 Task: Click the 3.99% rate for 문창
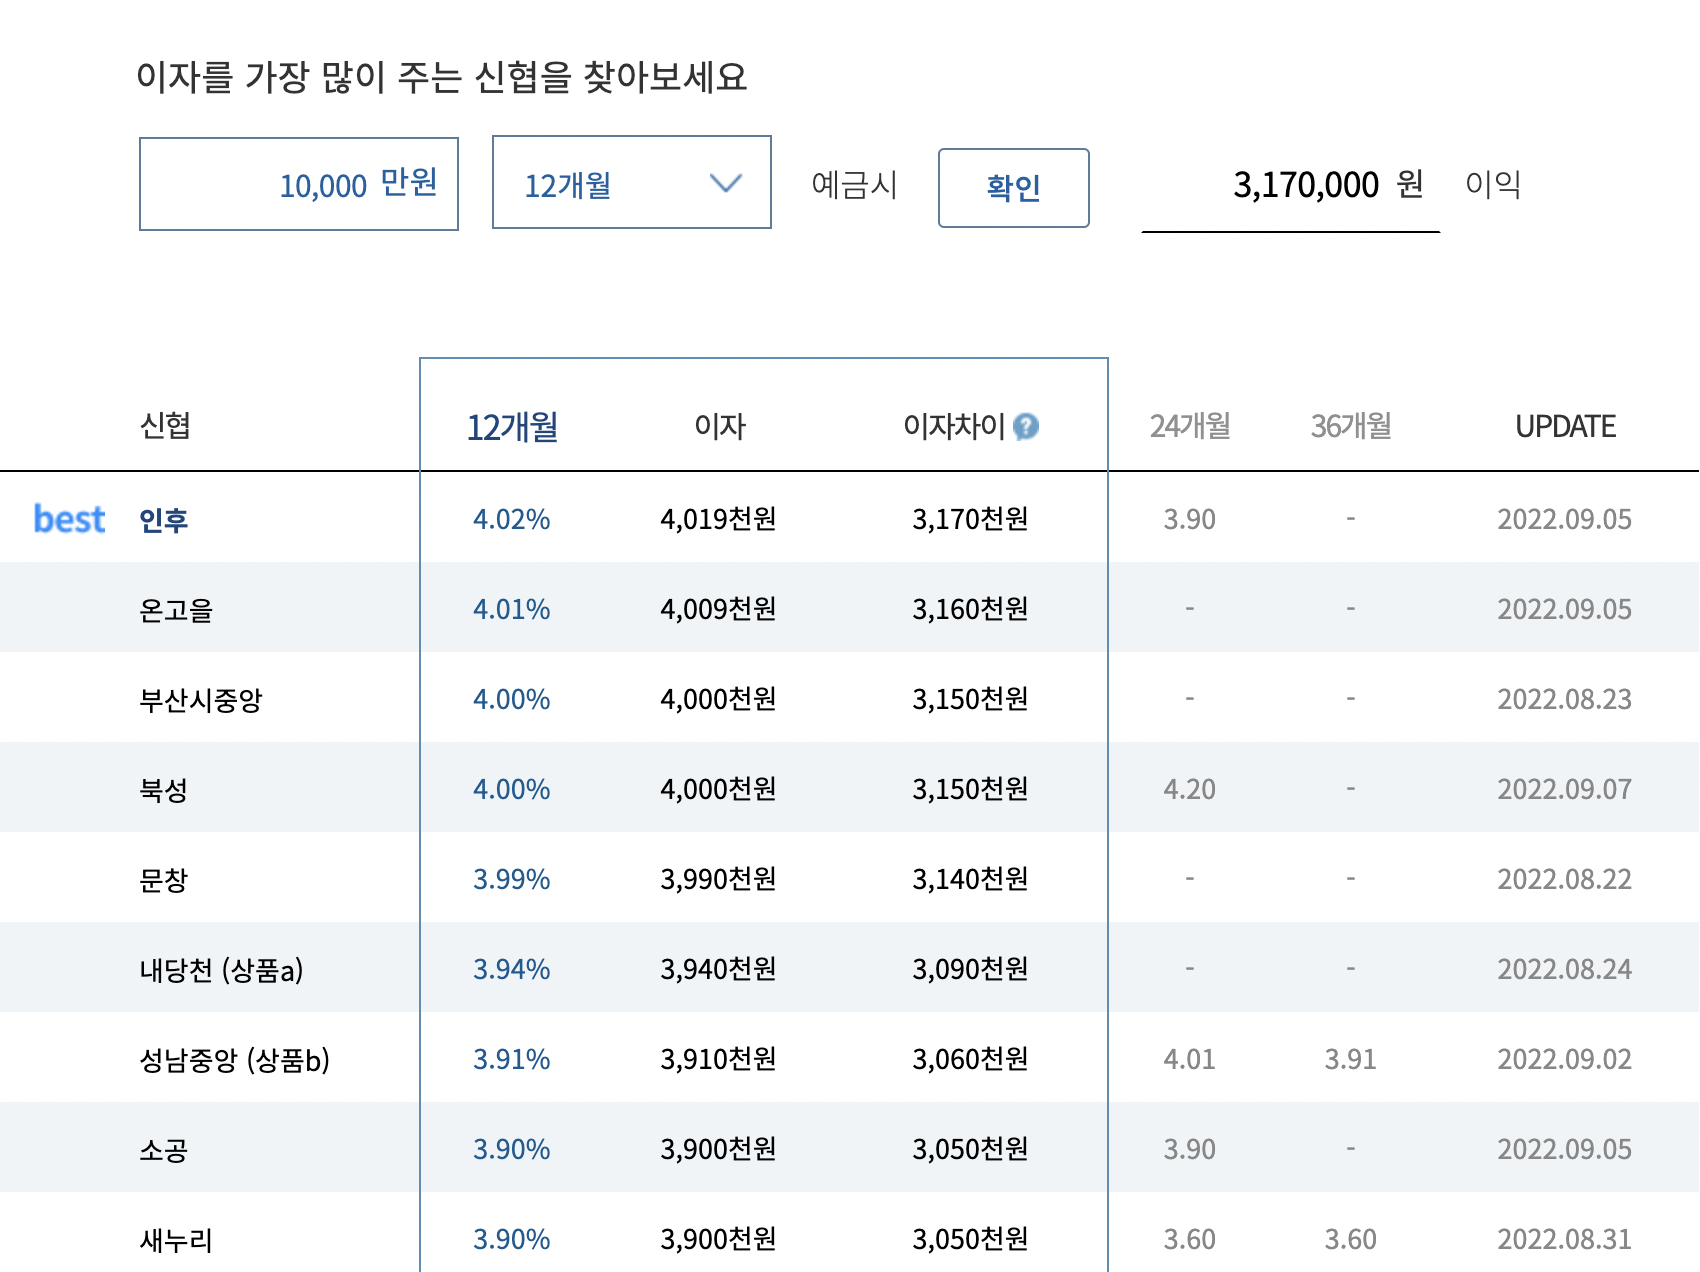(512, 879)
